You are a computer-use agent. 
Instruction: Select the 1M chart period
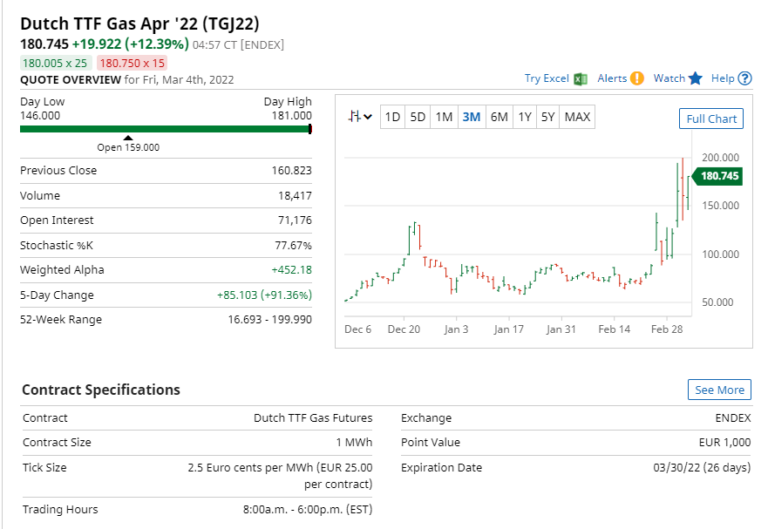tap(444, 117)
